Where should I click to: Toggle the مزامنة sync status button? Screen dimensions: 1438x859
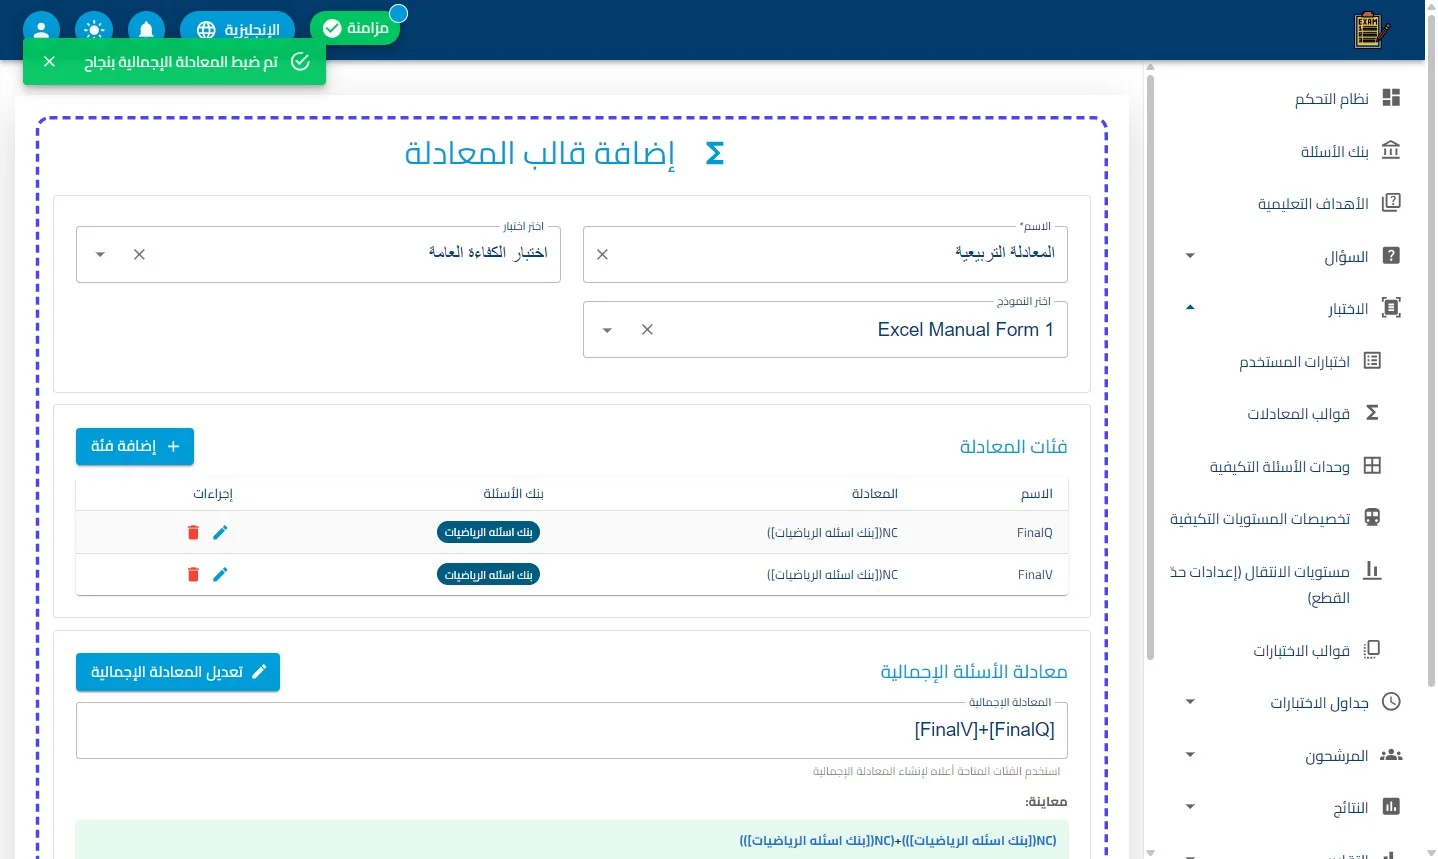click(355, 28)
